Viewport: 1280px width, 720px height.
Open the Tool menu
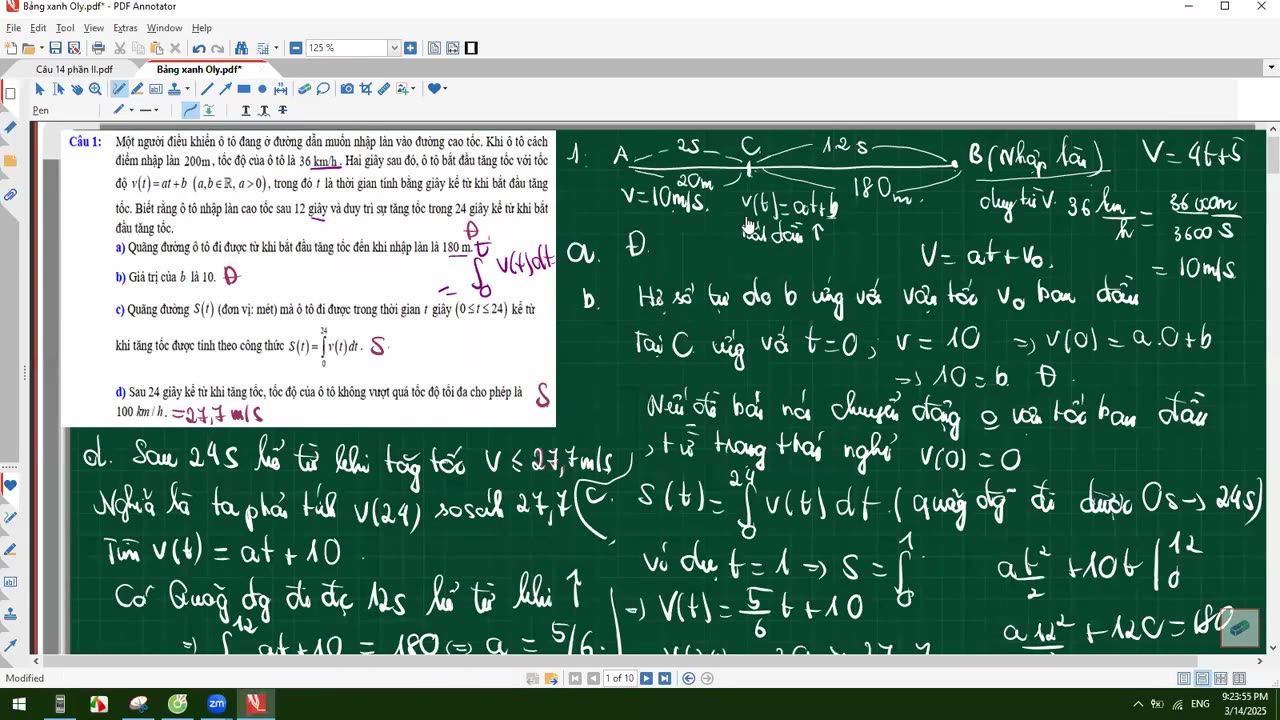[65, 28]
